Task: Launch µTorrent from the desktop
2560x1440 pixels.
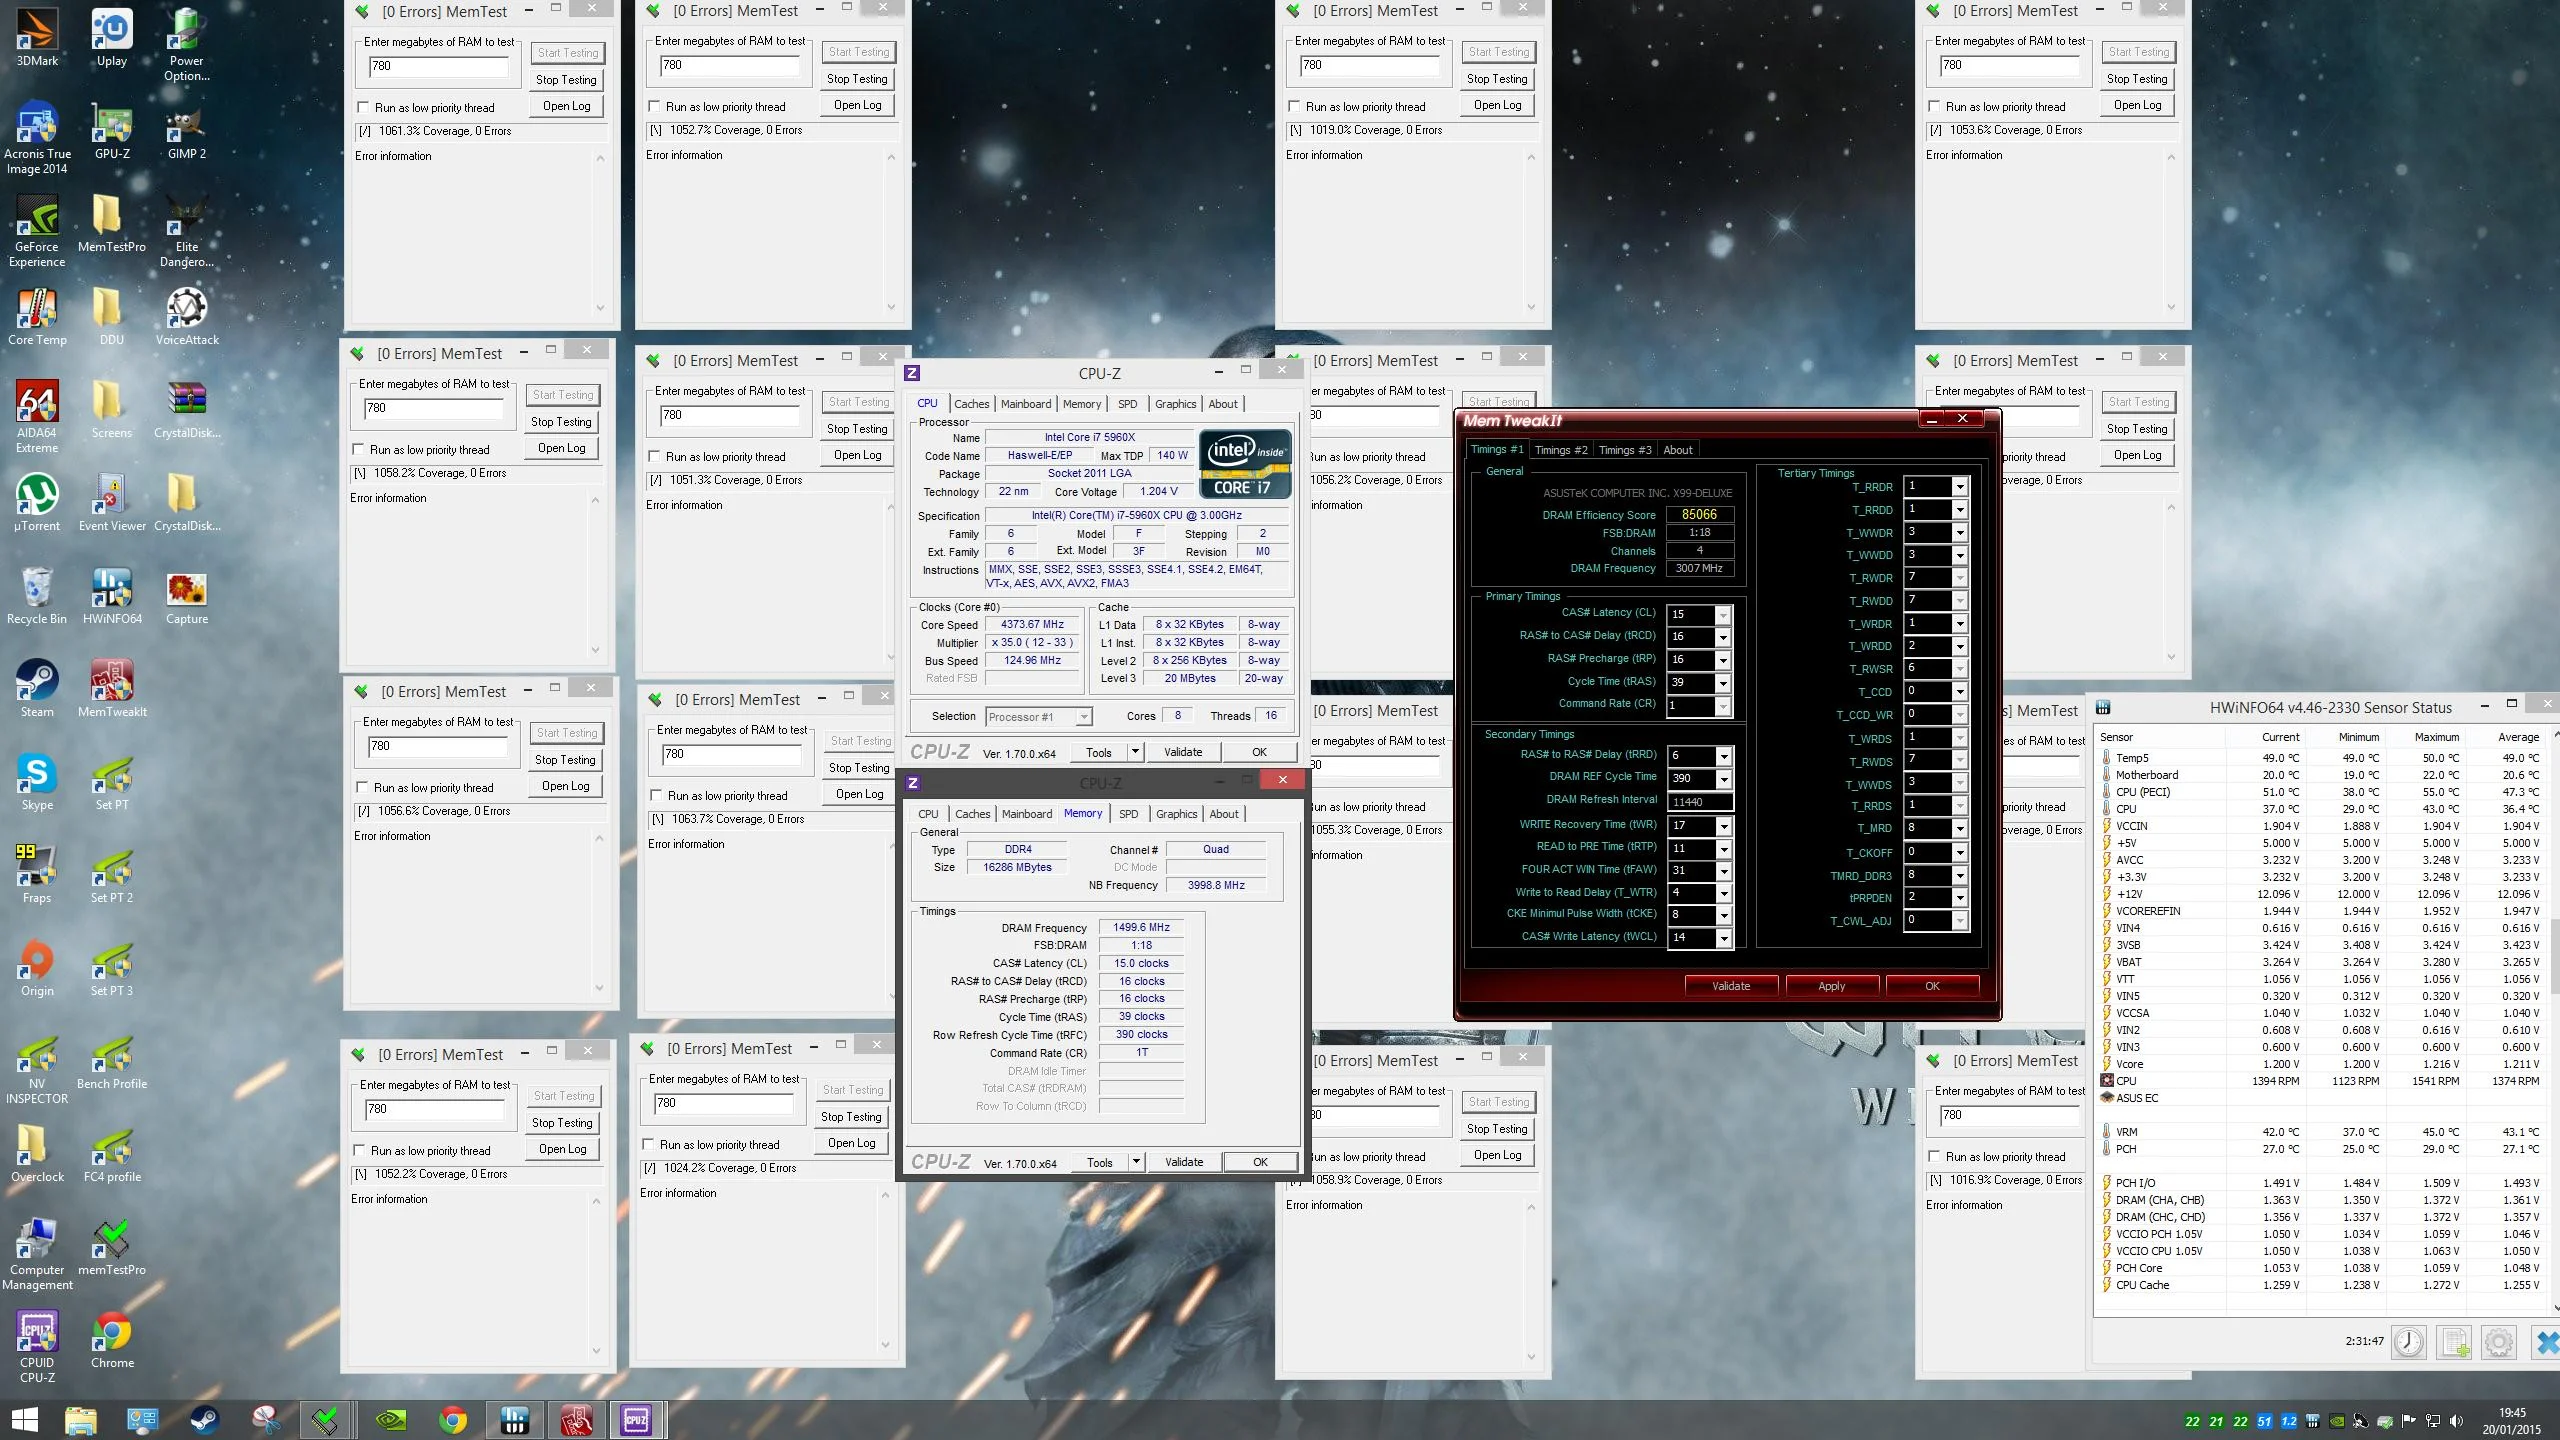Action: 37,504
